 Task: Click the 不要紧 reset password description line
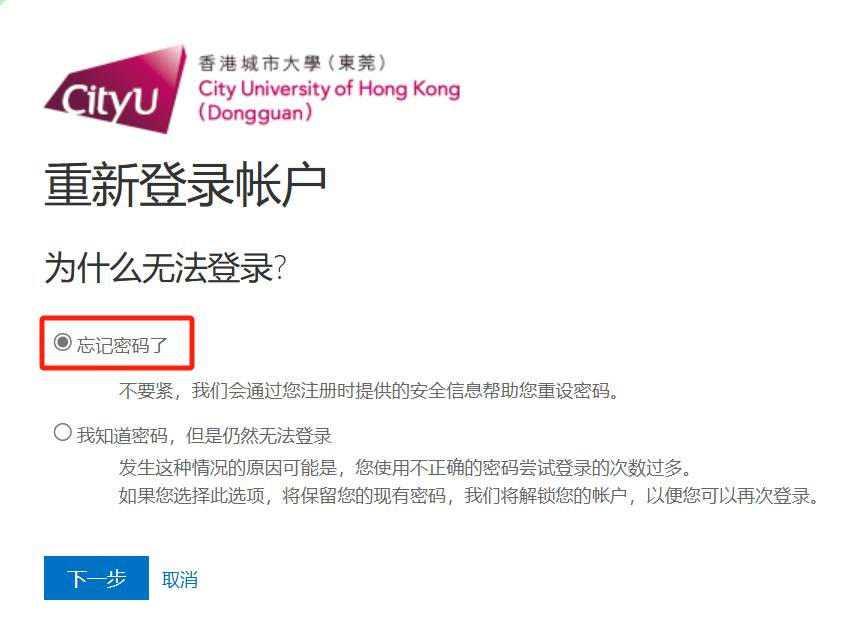(369, 390)
